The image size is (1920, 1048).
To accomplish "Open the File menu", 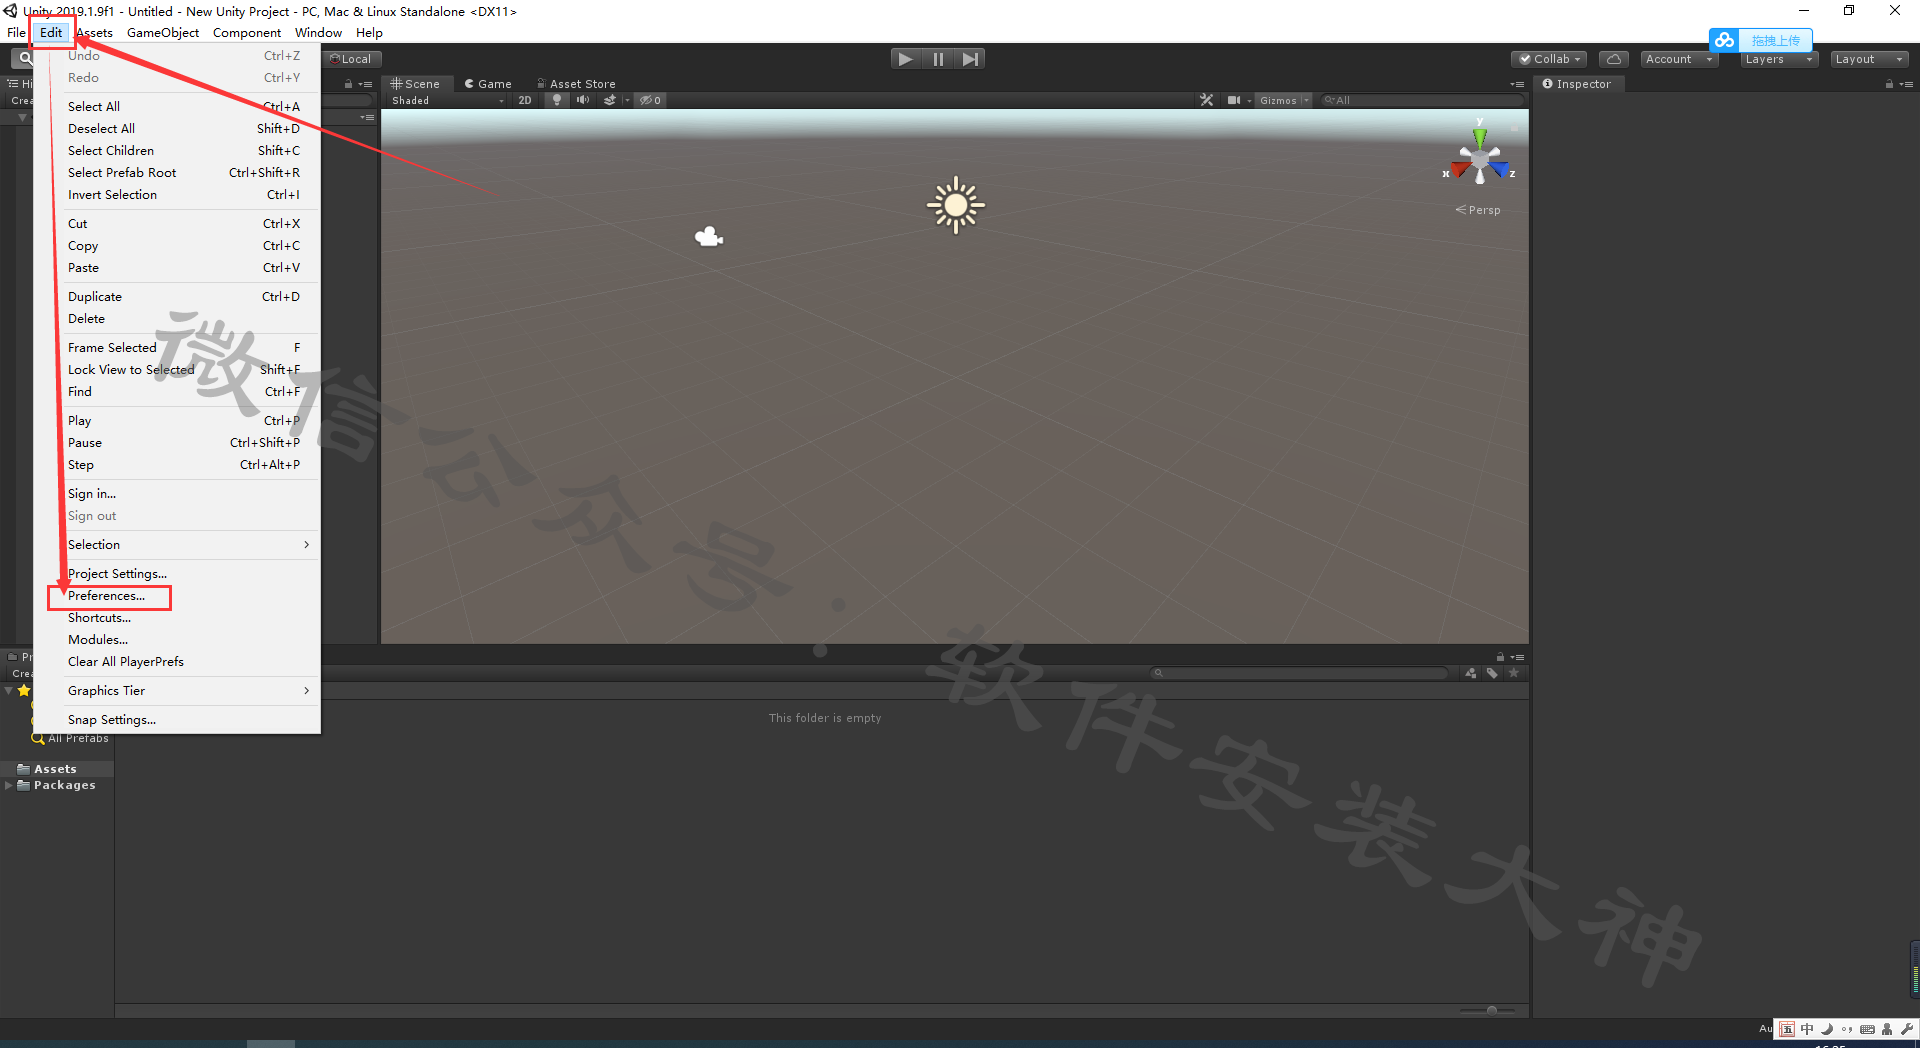I will pyautogui.click(x=16, y=33).
